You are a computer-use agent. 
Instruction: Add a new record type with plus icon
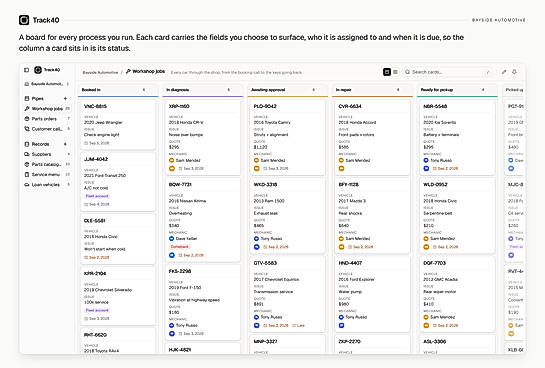[65, 144]
